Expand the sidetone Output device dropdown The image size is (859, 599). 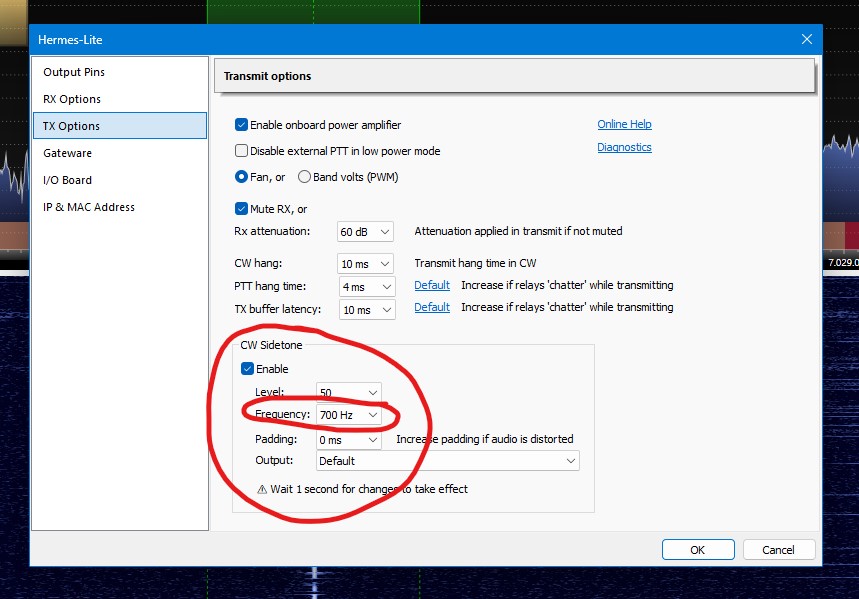tap(448, 461)
